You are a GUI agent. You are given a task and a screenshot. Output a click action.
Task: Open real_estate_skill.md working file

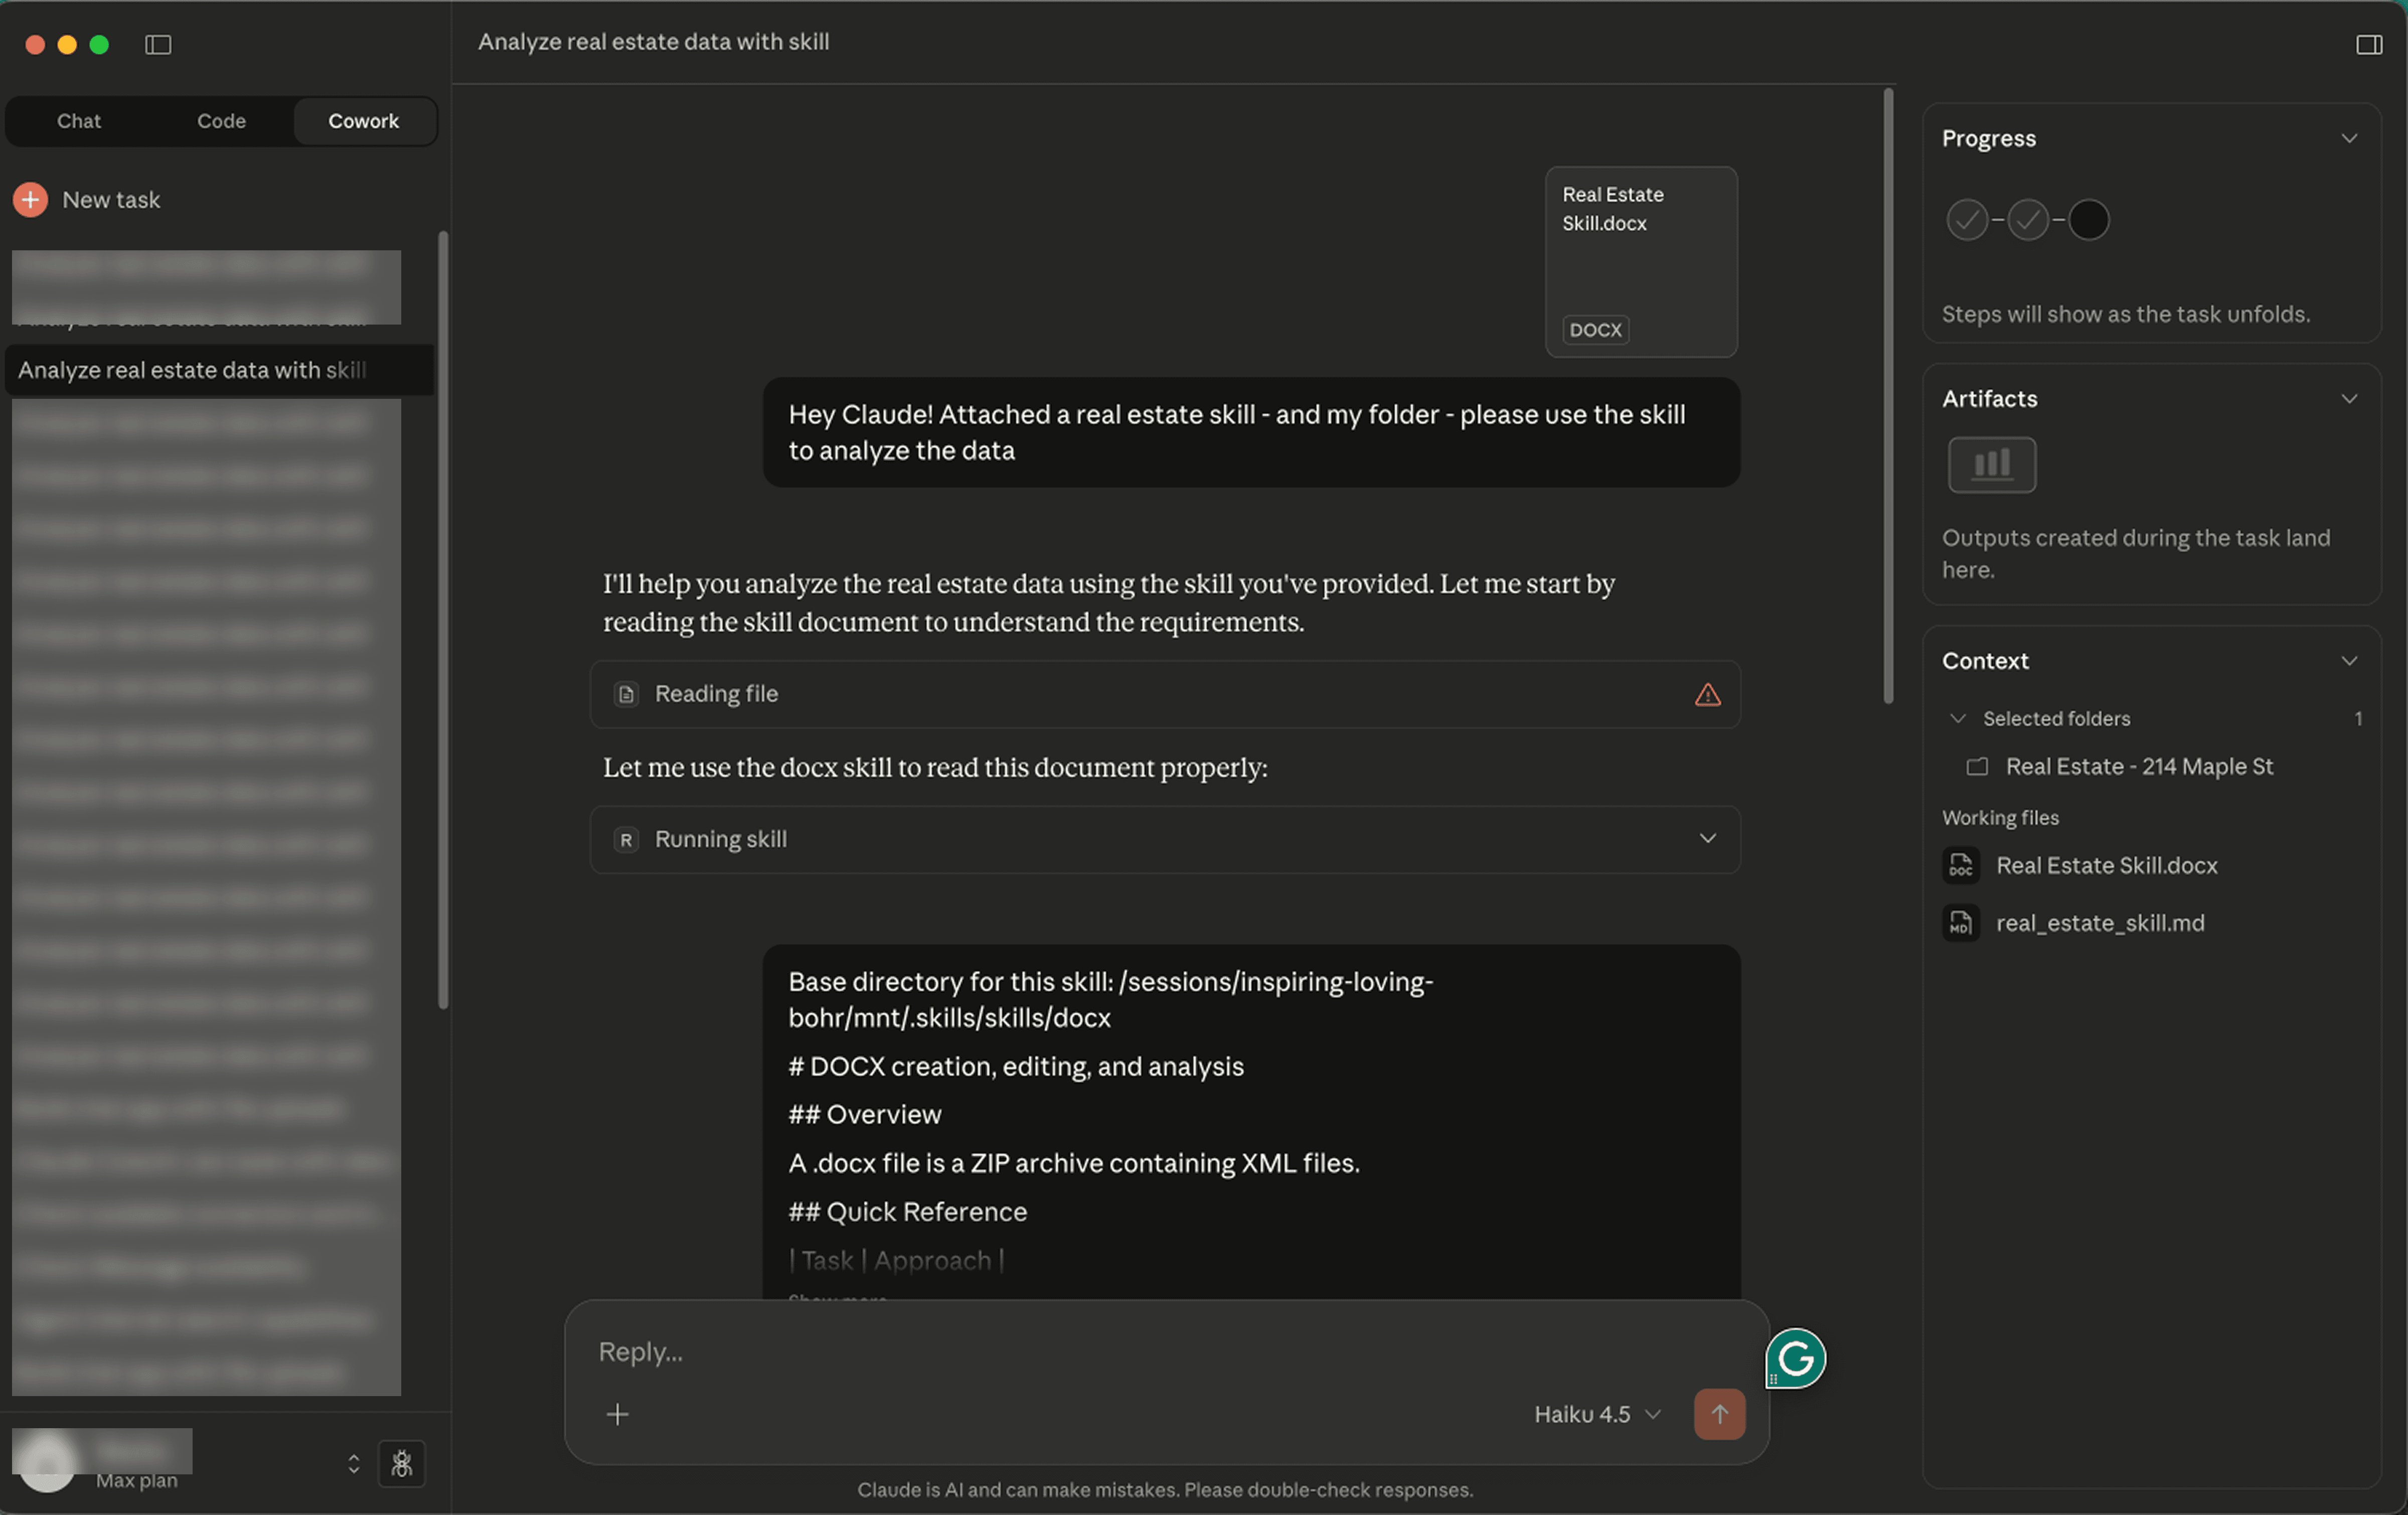[x=2099, y=922]
